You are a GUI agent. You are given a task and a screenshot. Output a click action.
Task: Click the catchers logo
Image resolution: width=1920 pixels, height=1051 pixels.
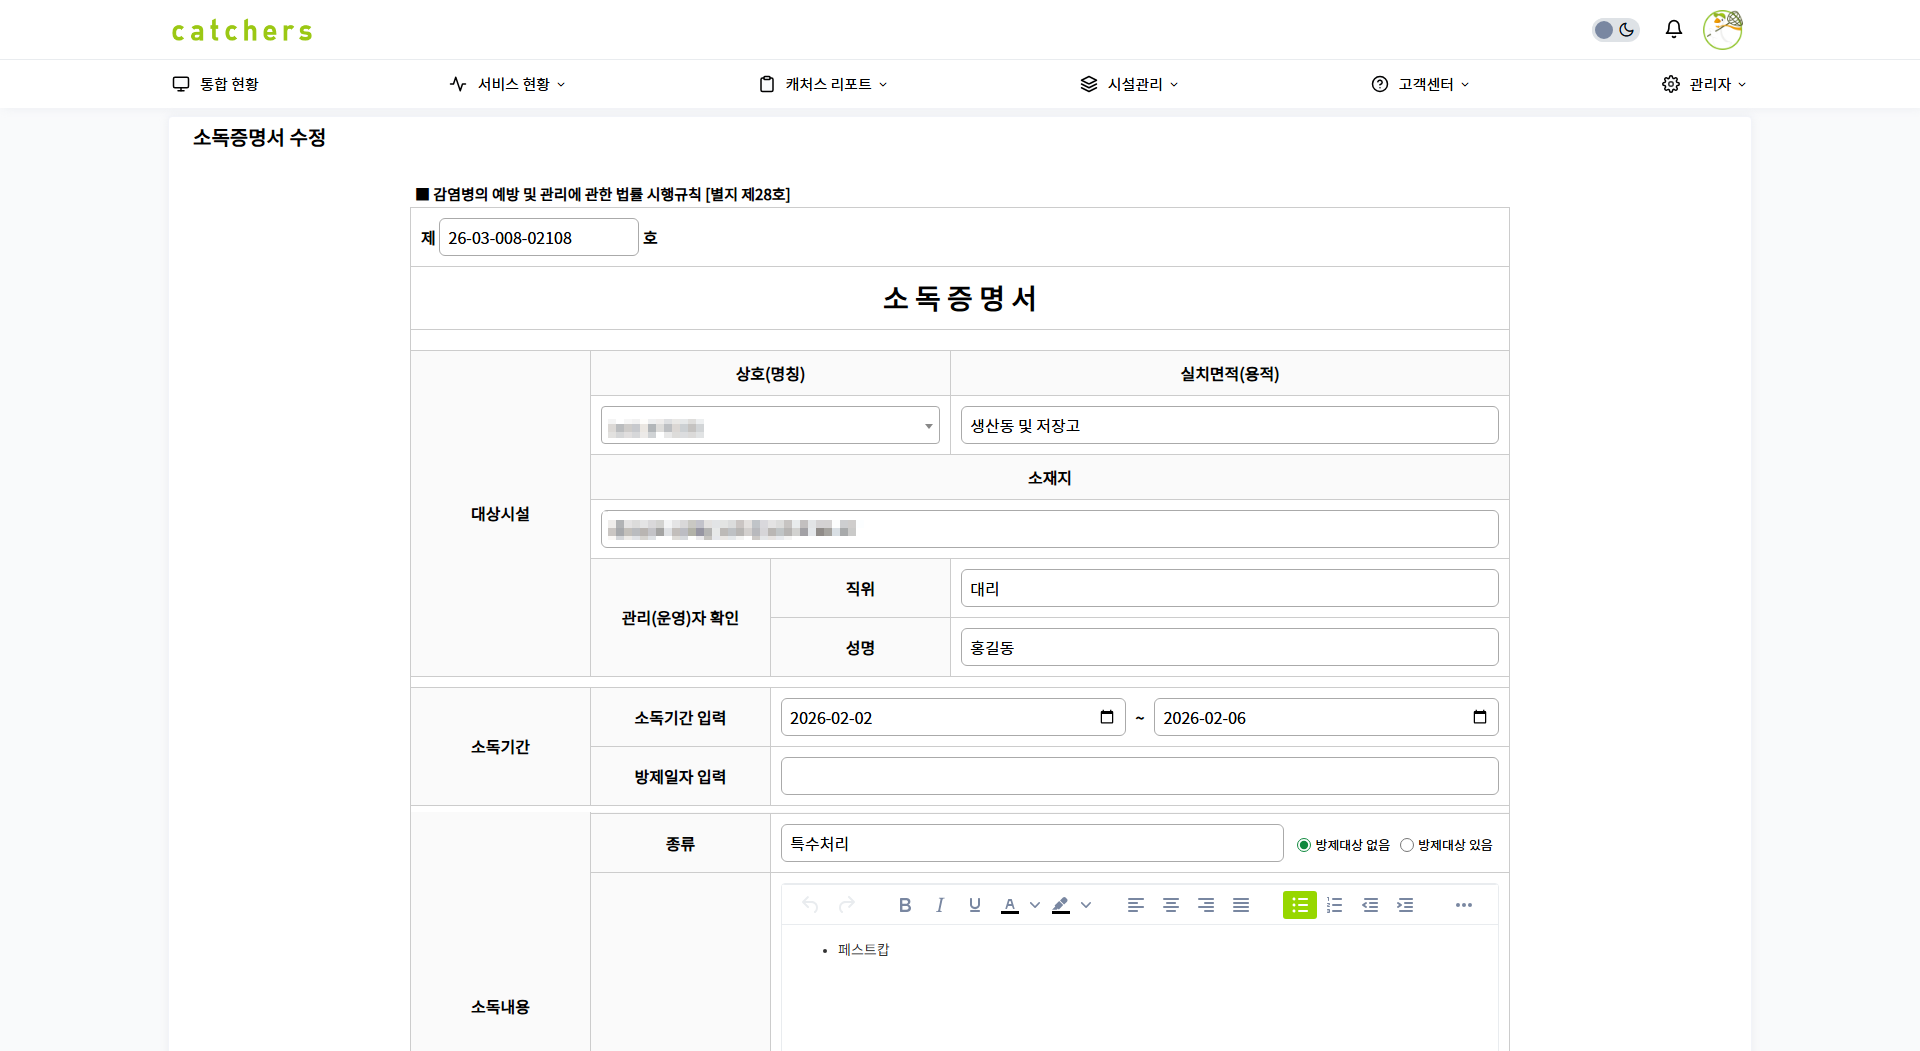tap(241, 30)
